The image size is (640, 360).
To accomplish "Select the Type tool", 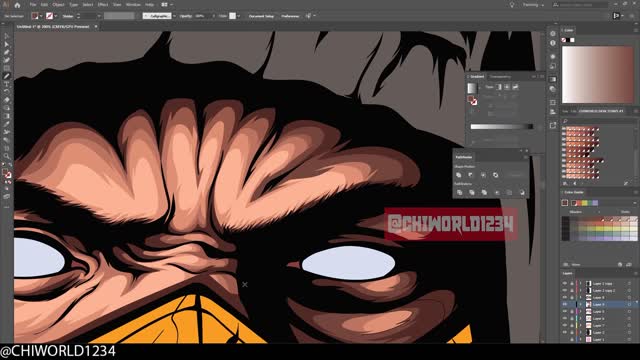I will click(7, 84).
